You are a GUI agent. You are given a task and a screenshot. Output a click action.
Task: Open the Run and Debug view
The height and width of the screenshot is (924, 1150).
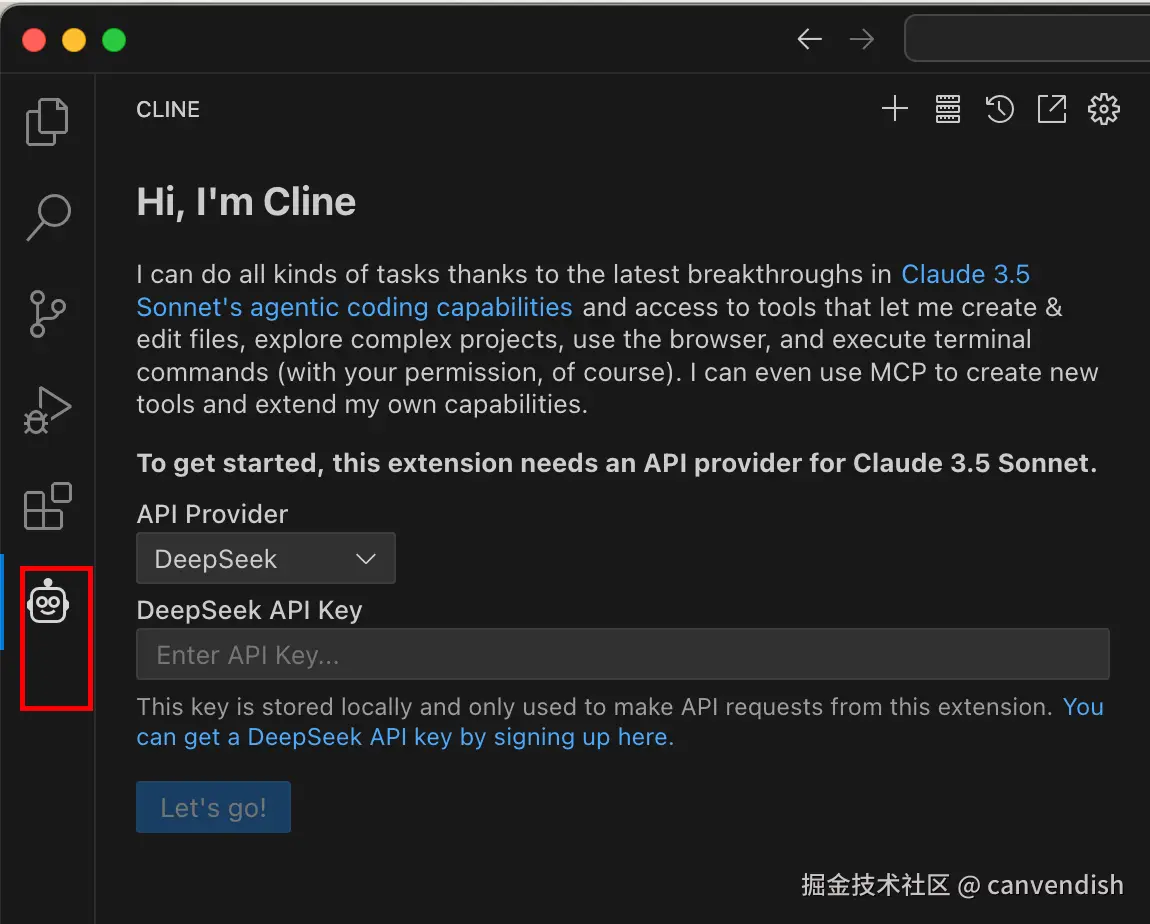(x=48, y=410)
